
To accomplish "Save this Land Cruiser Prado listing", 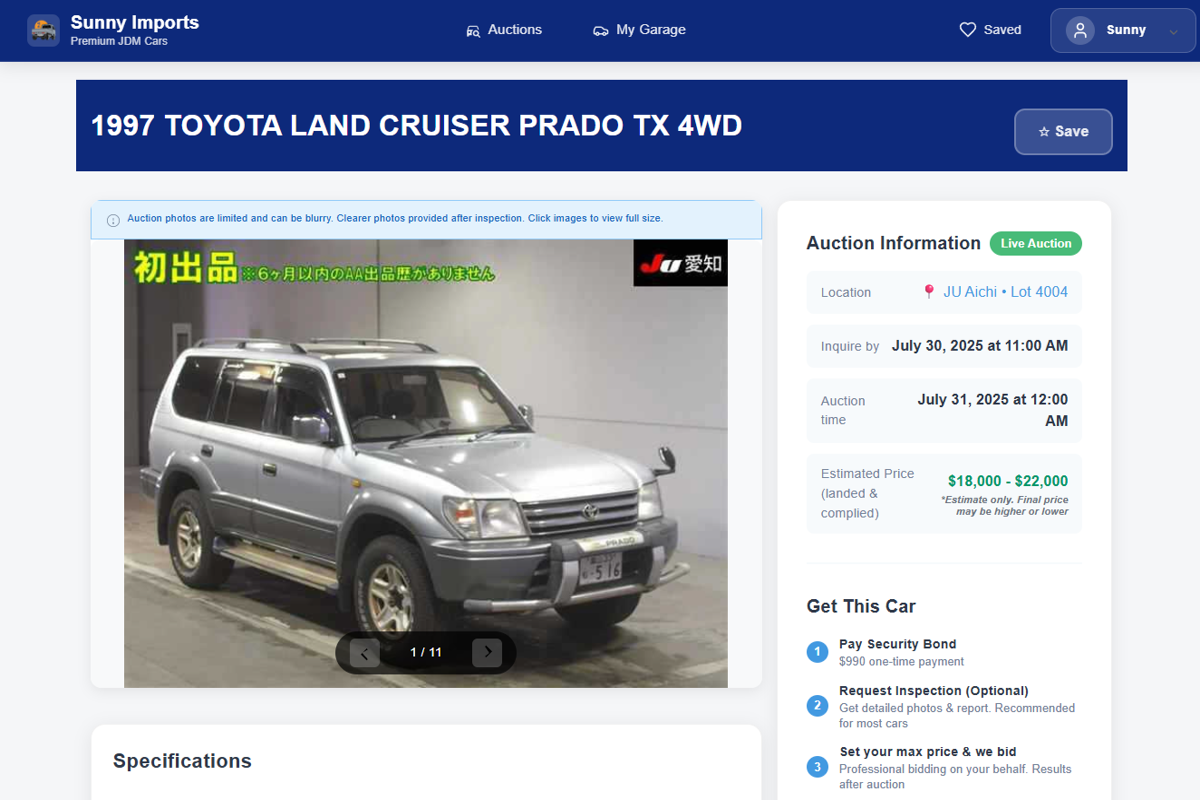I will click(x=1063, y=131).
